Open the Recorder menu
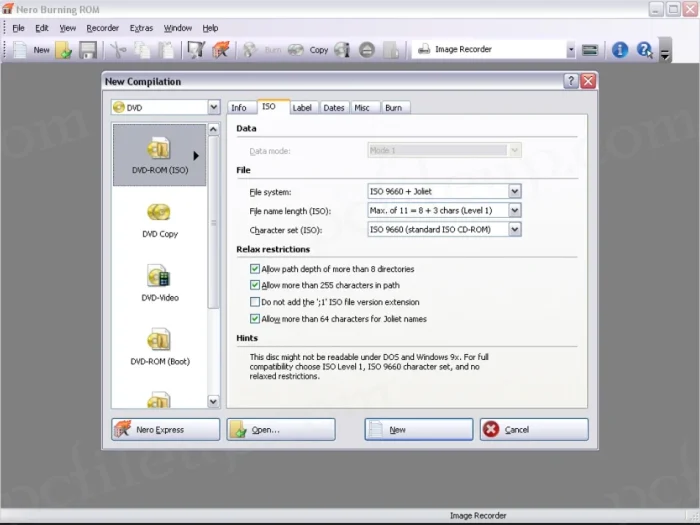 point(103,28)
